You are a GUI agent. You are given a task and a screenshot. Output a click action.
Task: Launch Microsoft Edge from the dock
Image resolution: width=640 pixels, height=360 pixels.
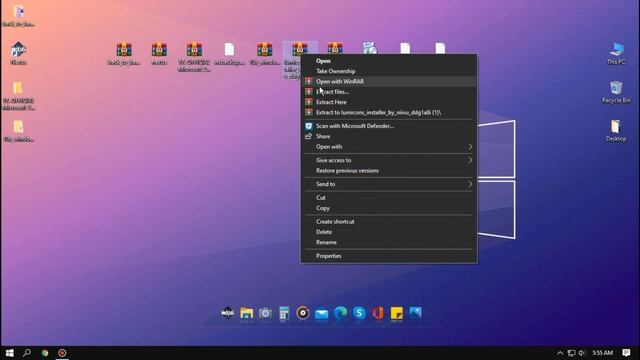coord(340,313)
